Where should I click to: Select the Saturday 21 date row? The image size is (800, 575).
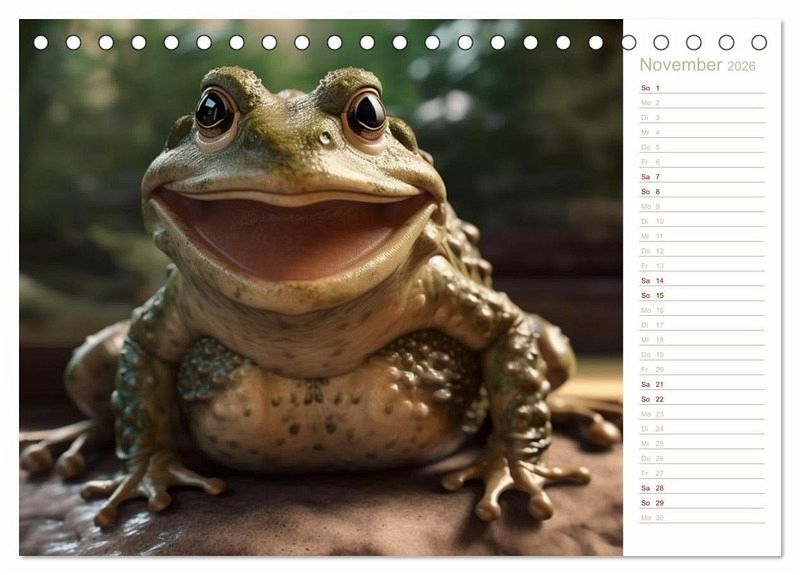click(700, 384)
